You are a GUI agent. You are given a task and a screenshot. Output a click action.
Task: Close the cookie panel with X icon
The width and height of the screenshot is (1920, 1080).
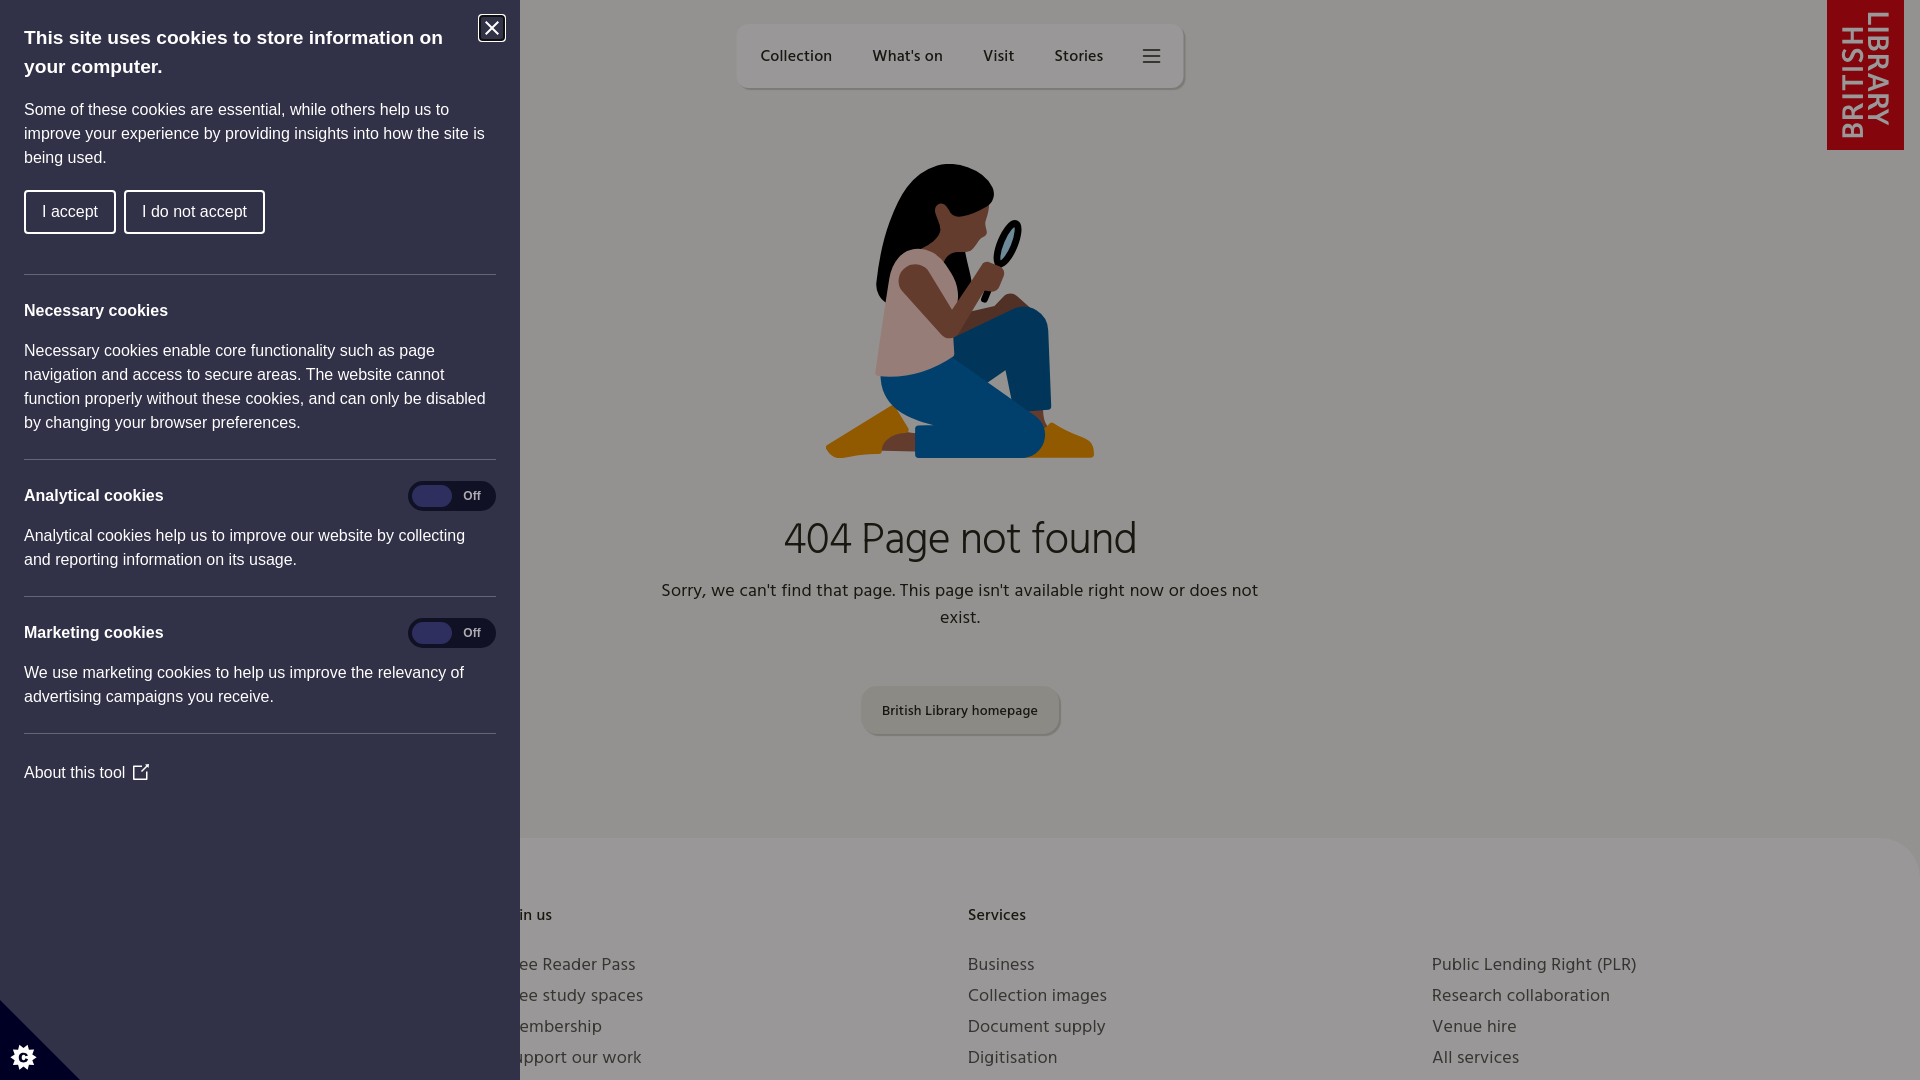pos(492,28)
